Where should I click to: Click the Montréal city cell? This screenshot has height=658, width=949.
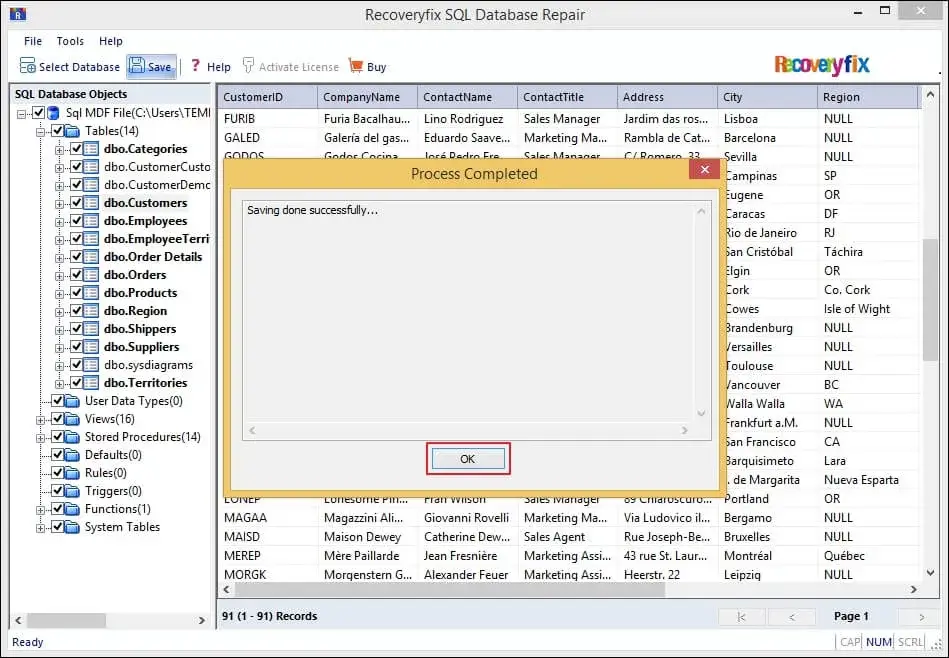[x=767, y=556]
